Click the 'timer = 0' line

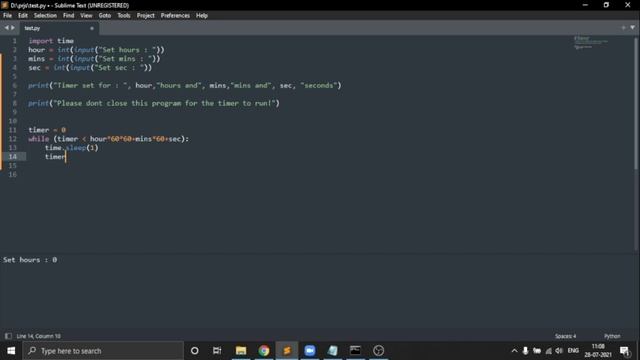47,130
